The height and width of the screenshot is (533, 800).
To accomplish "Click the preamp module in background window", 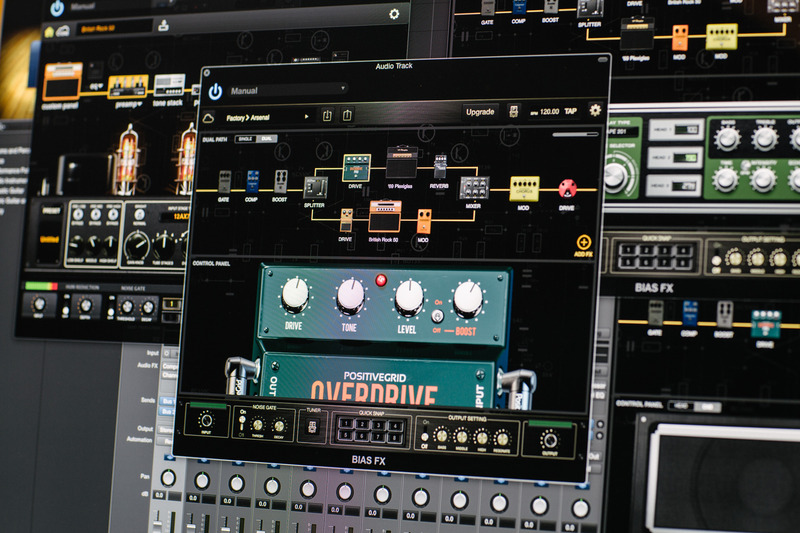I will click(128, 87).
